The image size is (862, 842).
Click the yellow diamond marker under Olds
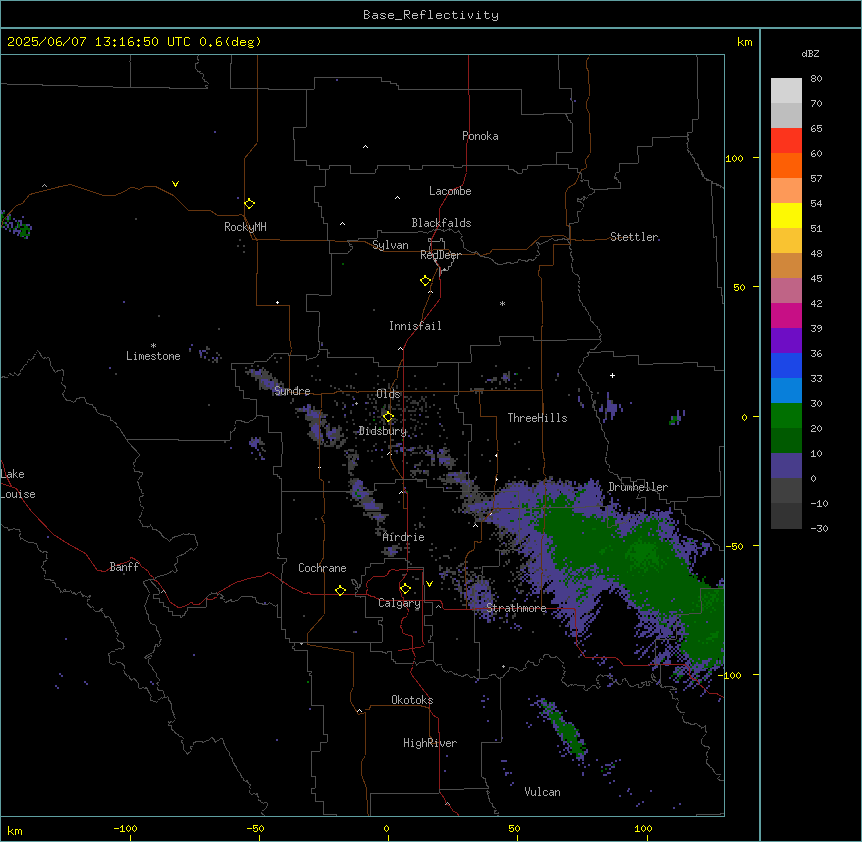388,417
